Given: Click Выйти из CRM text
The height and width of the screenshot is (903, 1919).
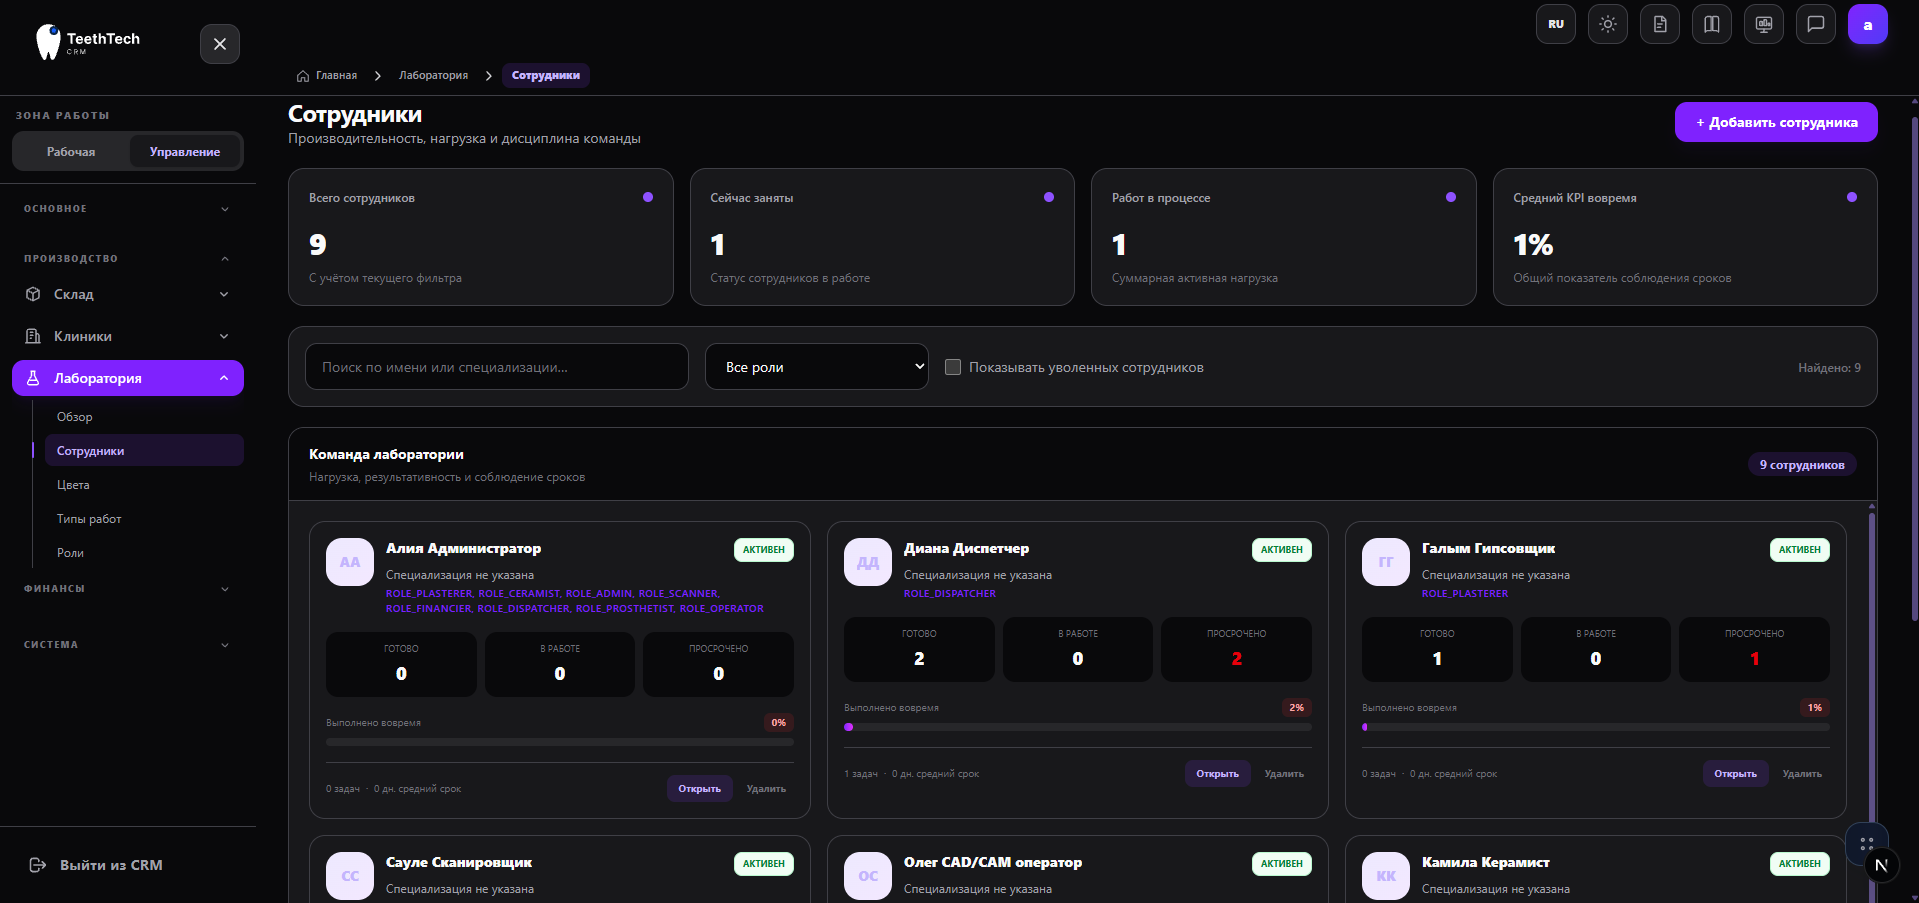Looking at the screenshot, I should point(111,865).
